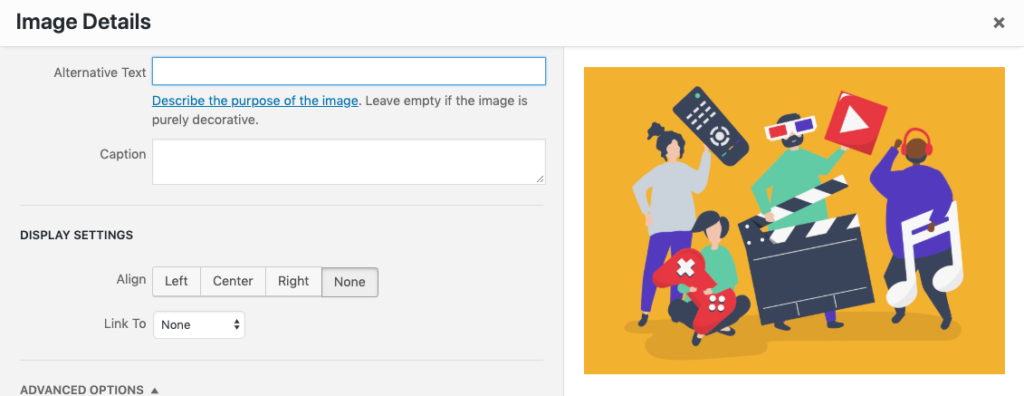Click the Alternative Text field label
1024x396 pixels.
click(x=100, y=73)
